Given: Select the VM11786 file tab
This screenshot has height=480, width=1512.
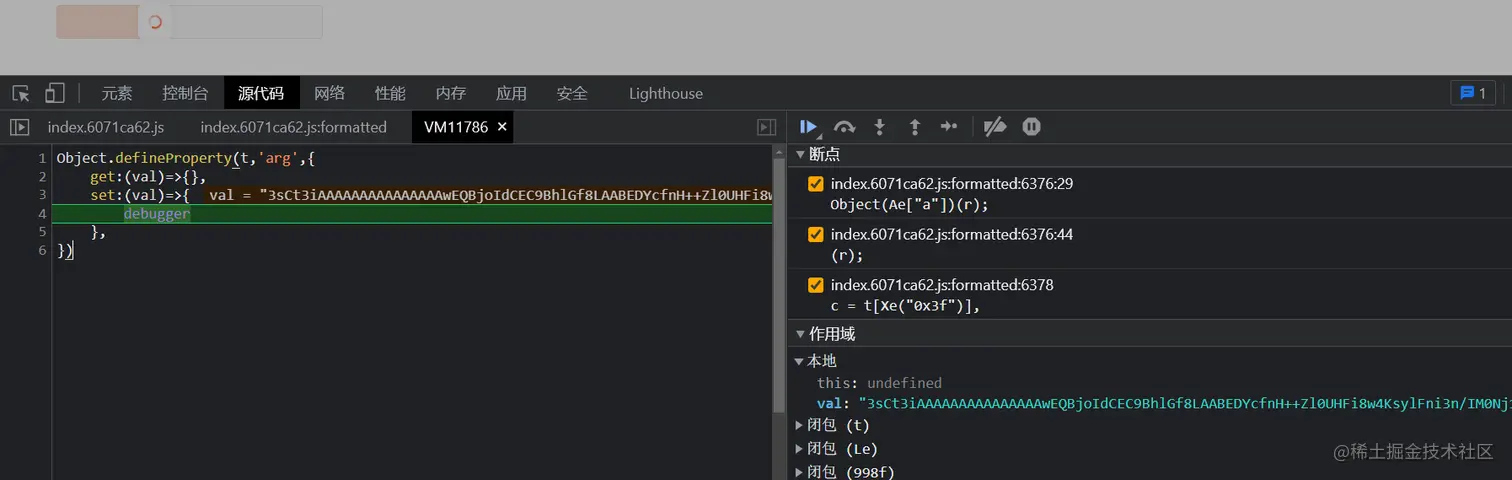Looking at the screenshot, I should [x=455, y=127].
